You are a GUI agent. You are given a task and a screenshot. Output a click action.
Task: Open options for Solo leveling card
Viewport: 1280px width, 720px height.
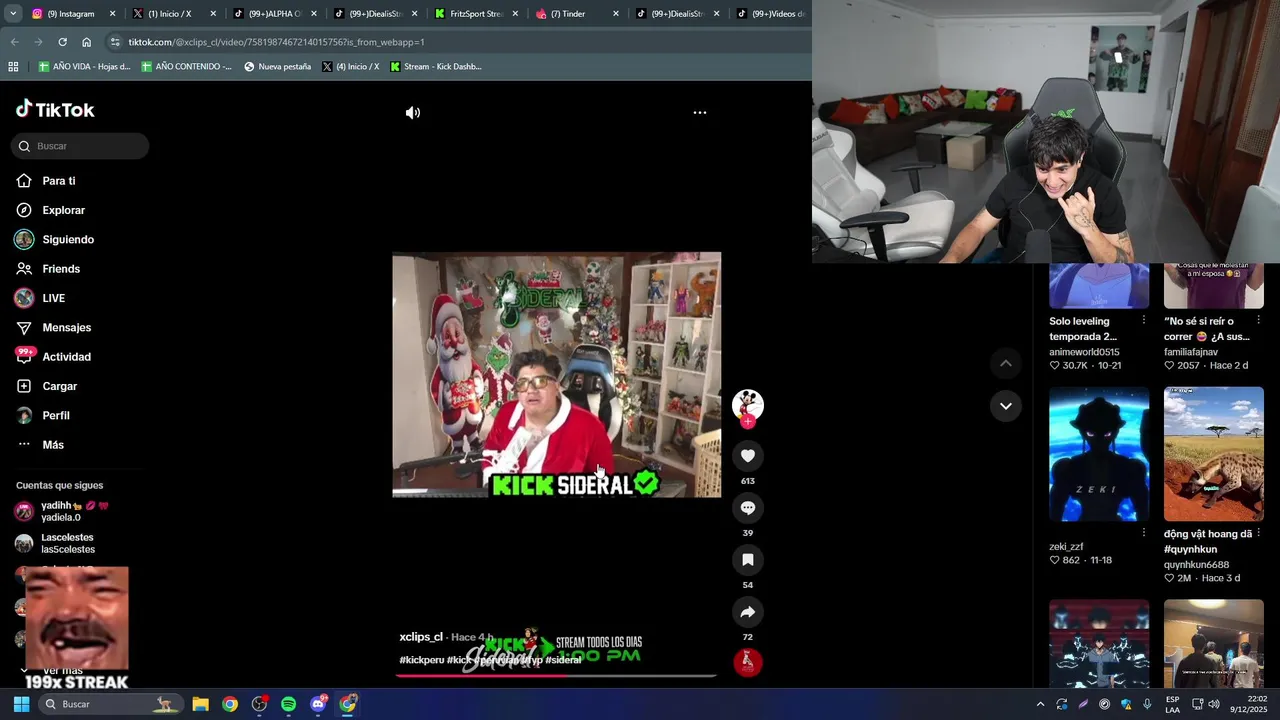(1143, 320)
